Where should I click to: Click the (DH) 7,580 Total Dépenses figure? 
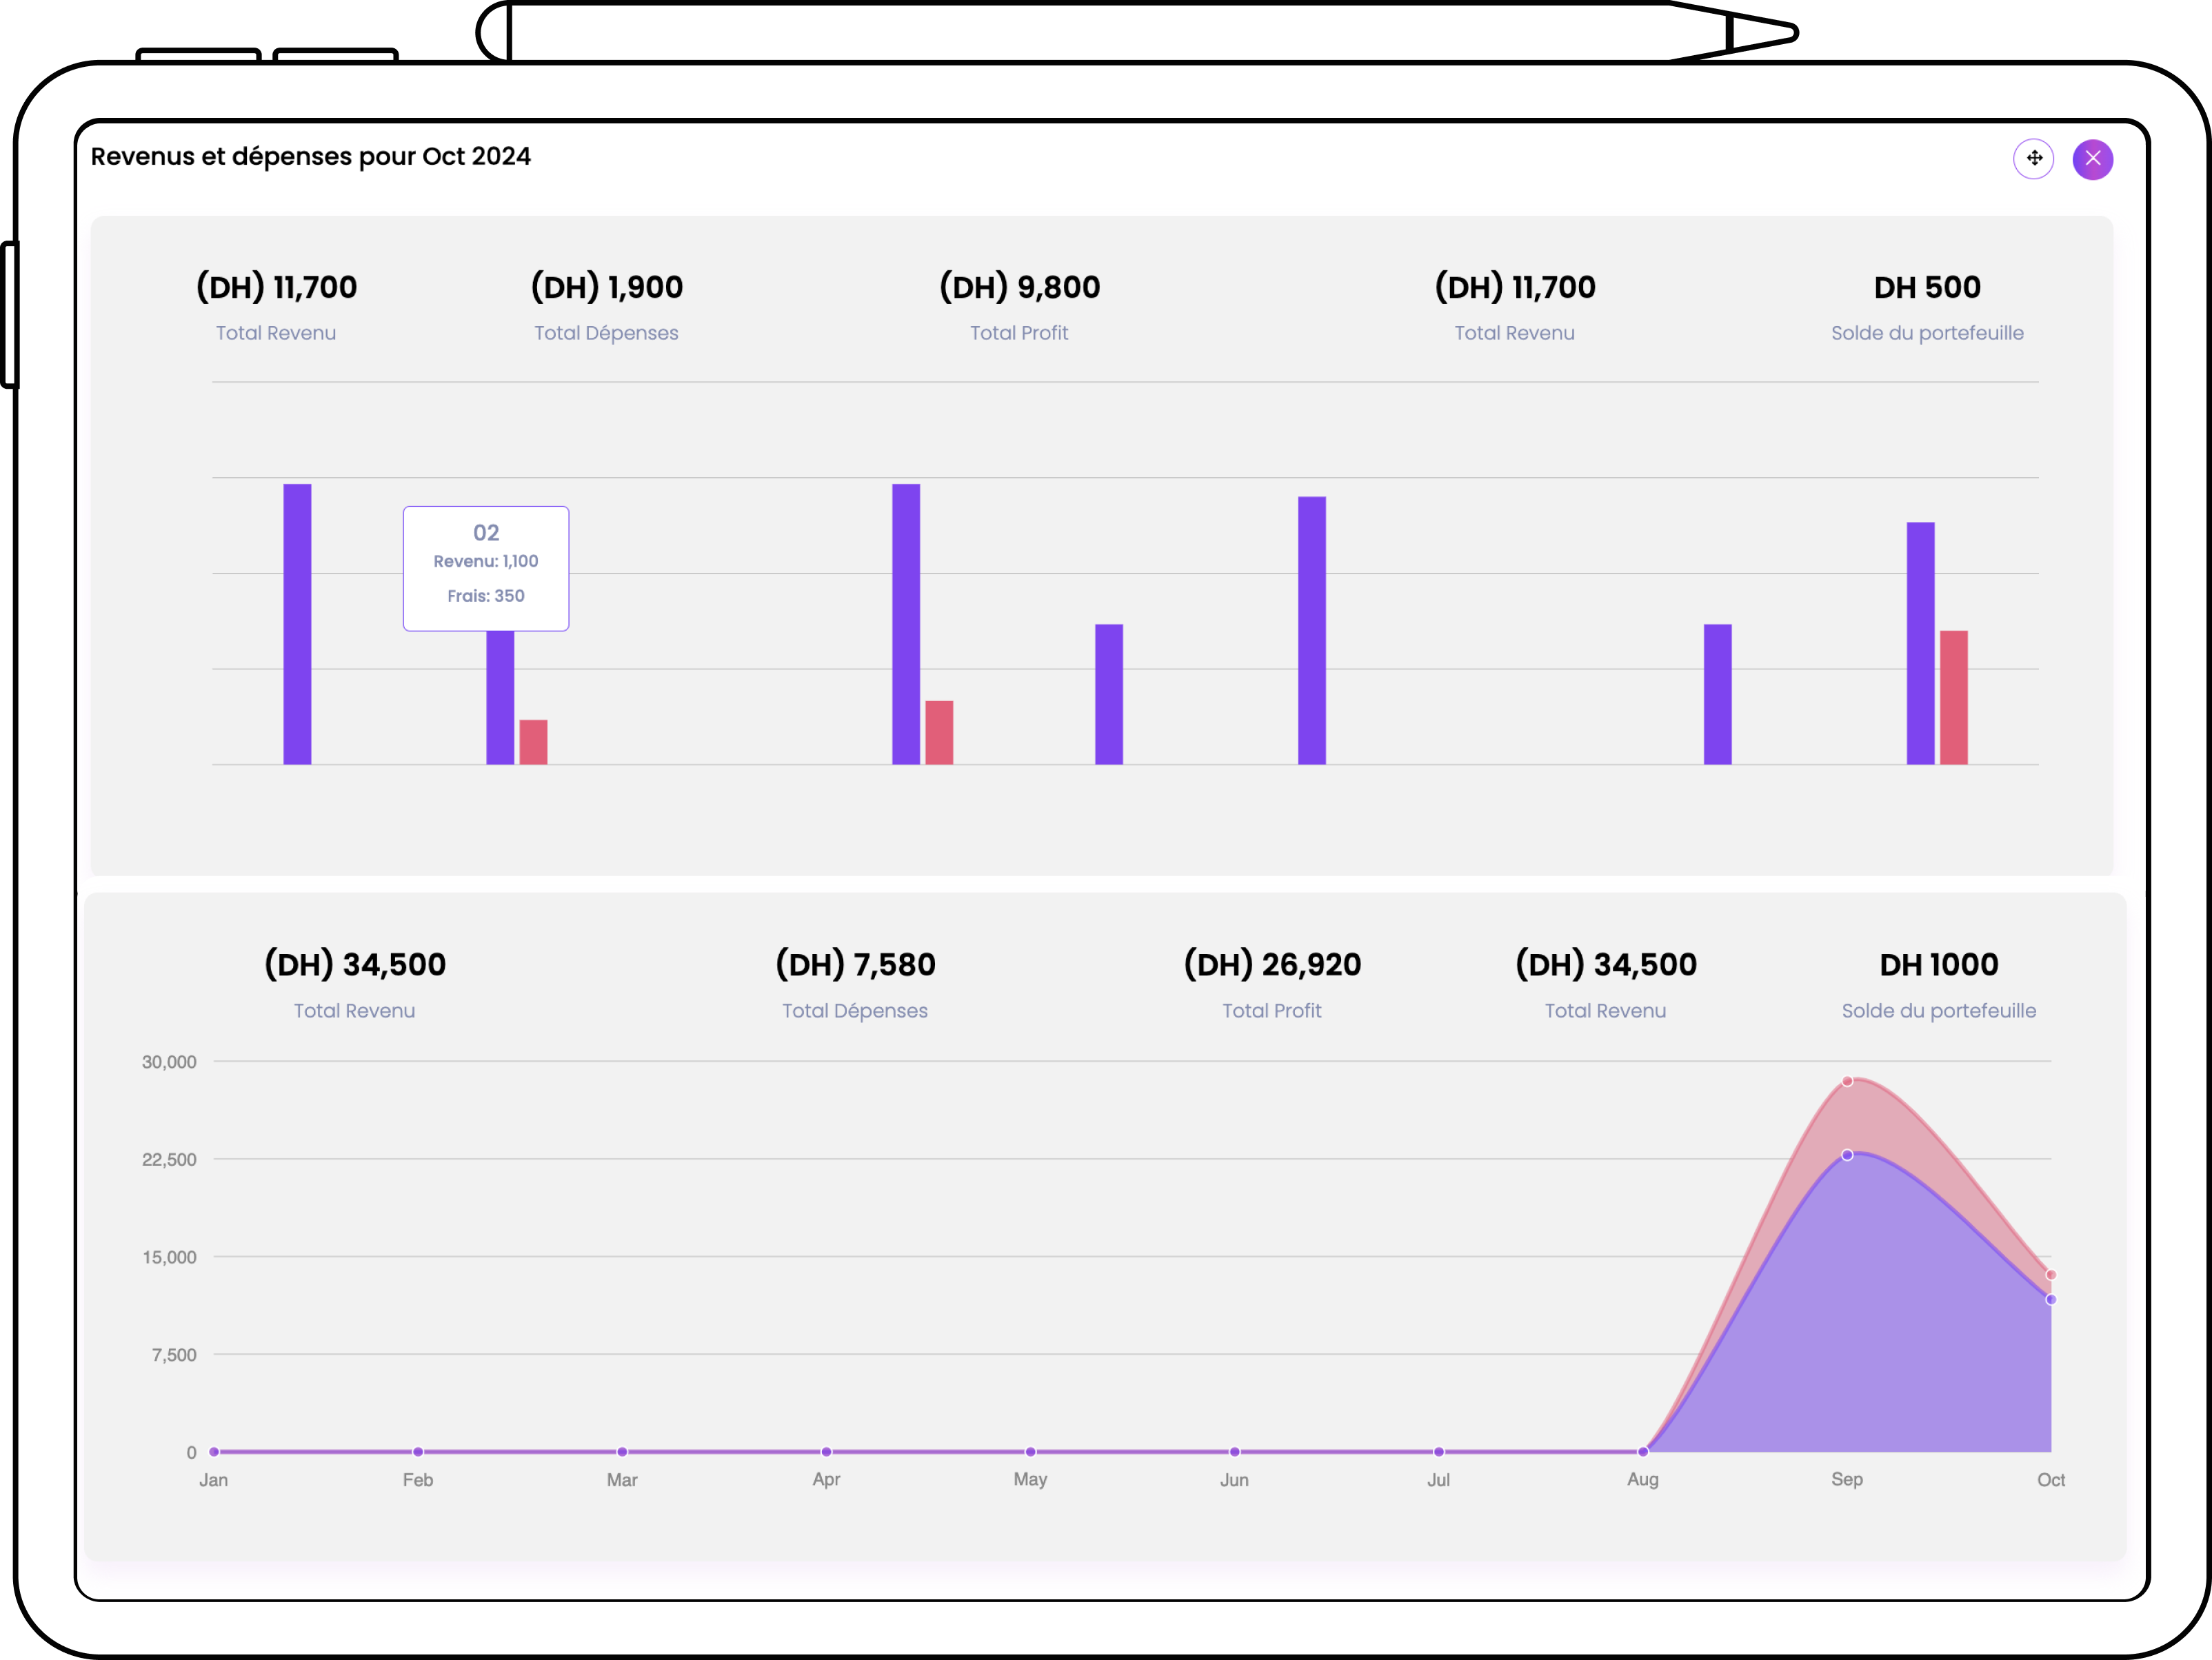[855, 964]
